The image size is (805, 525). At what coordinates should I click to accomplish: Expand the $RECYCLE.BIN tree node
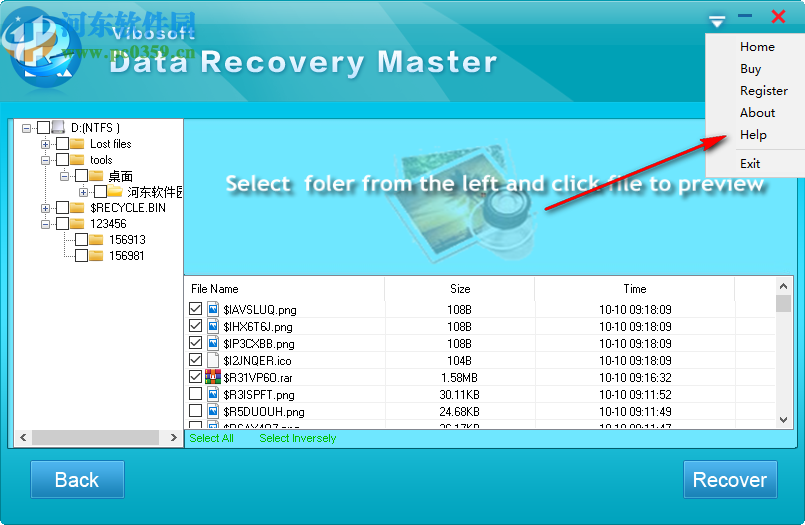tap(45, 208)
